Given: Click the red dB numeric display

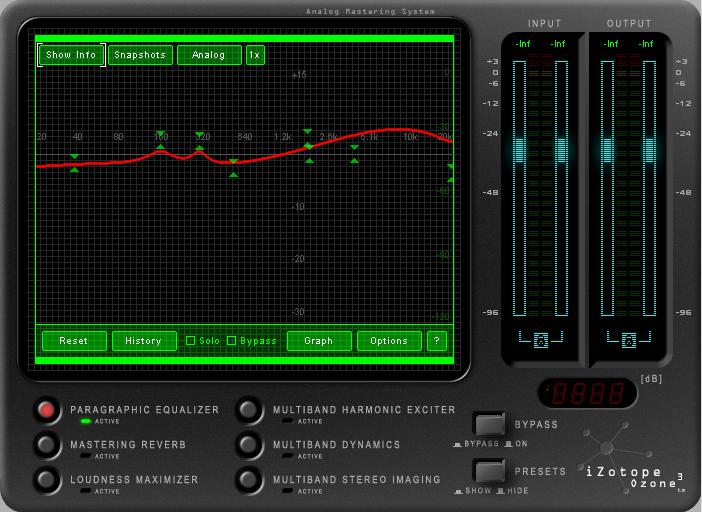Looking at the screenshot, I should 587,393.
